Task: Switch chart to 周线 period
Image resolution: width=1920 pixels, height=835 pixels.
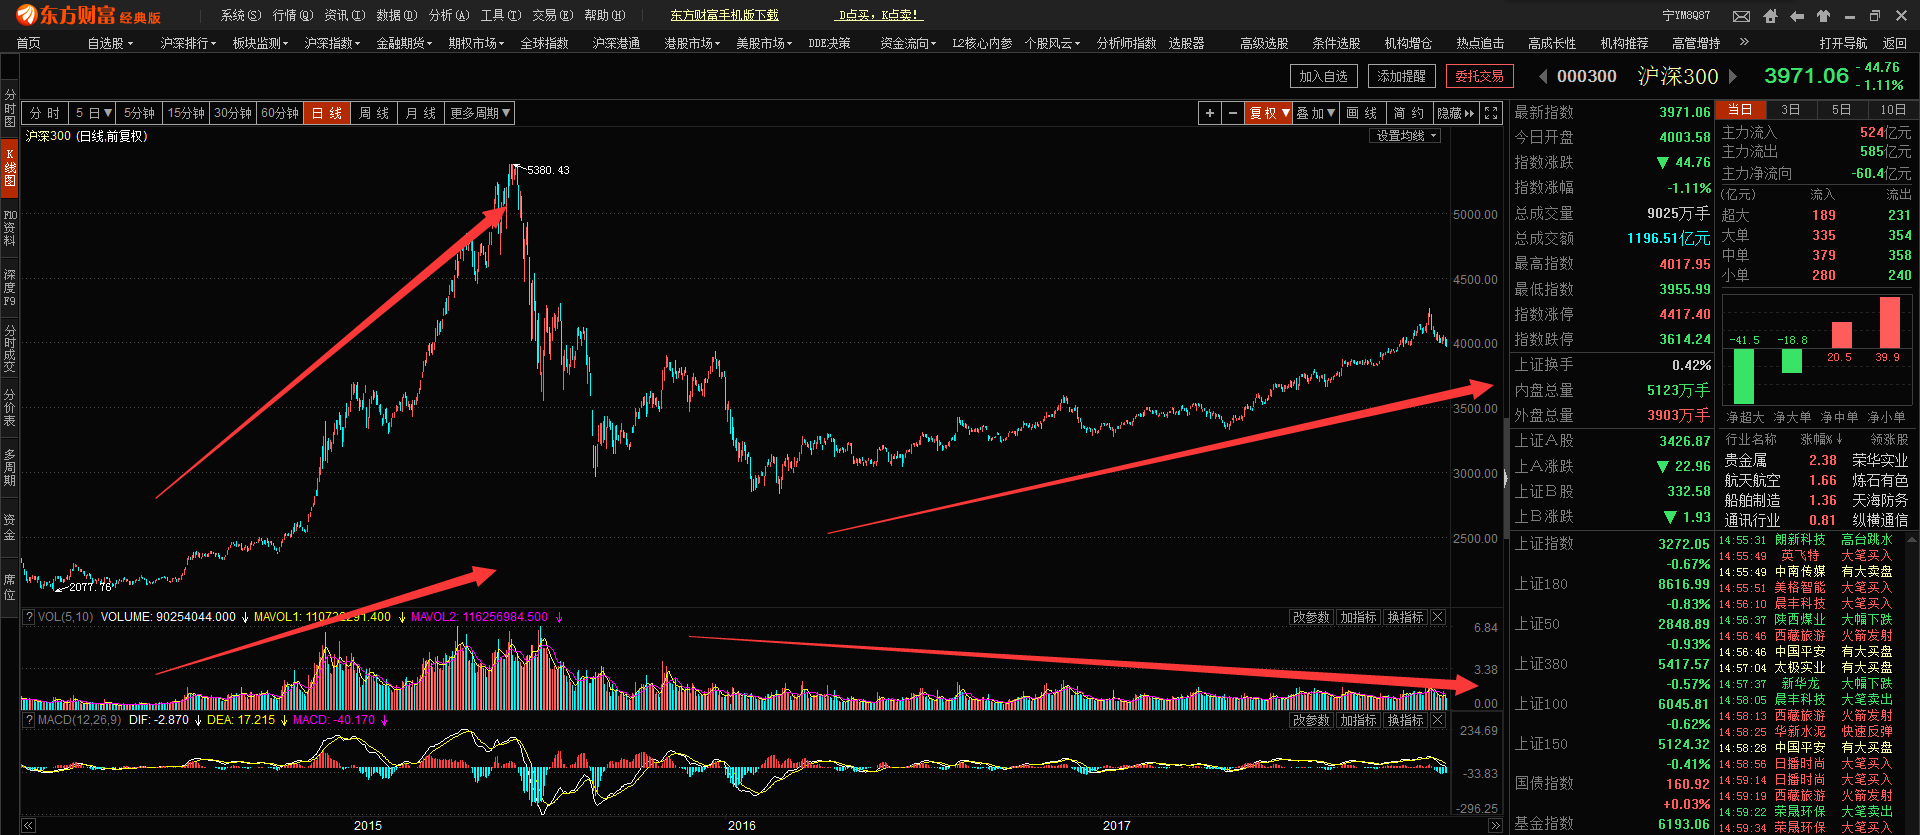Action: pos(374,113)
